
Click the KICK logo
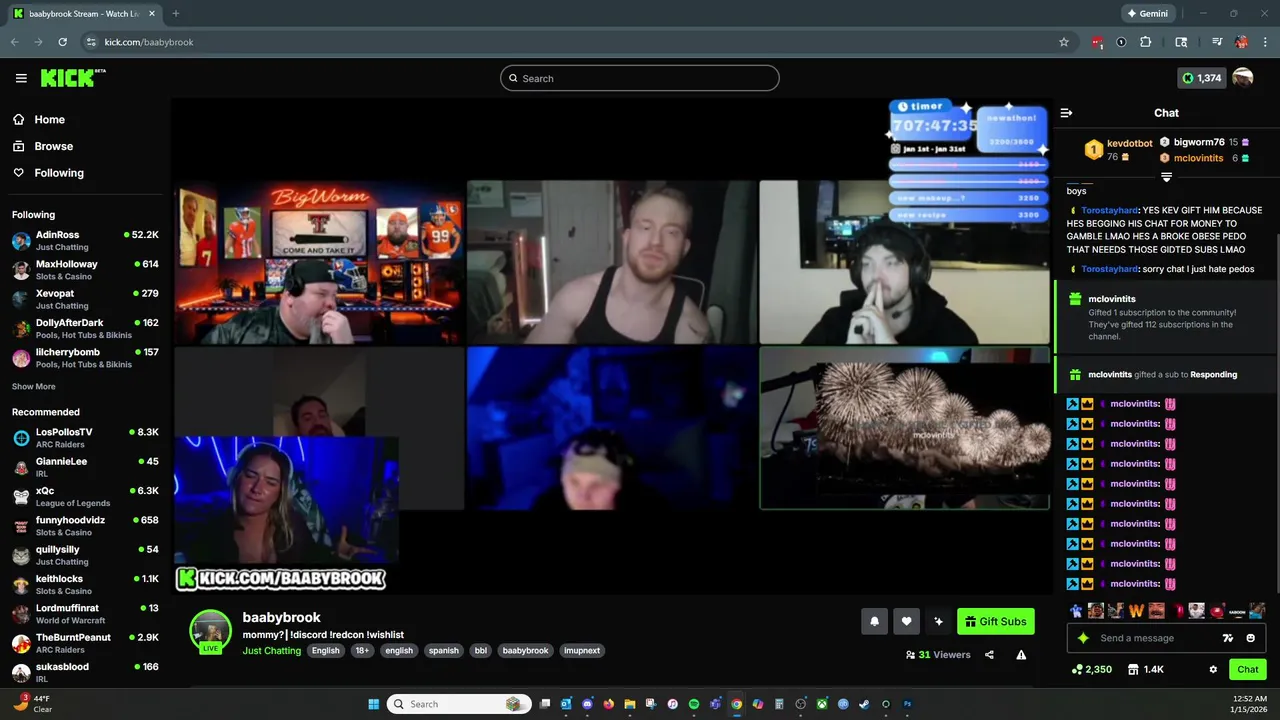coord(72,78)
